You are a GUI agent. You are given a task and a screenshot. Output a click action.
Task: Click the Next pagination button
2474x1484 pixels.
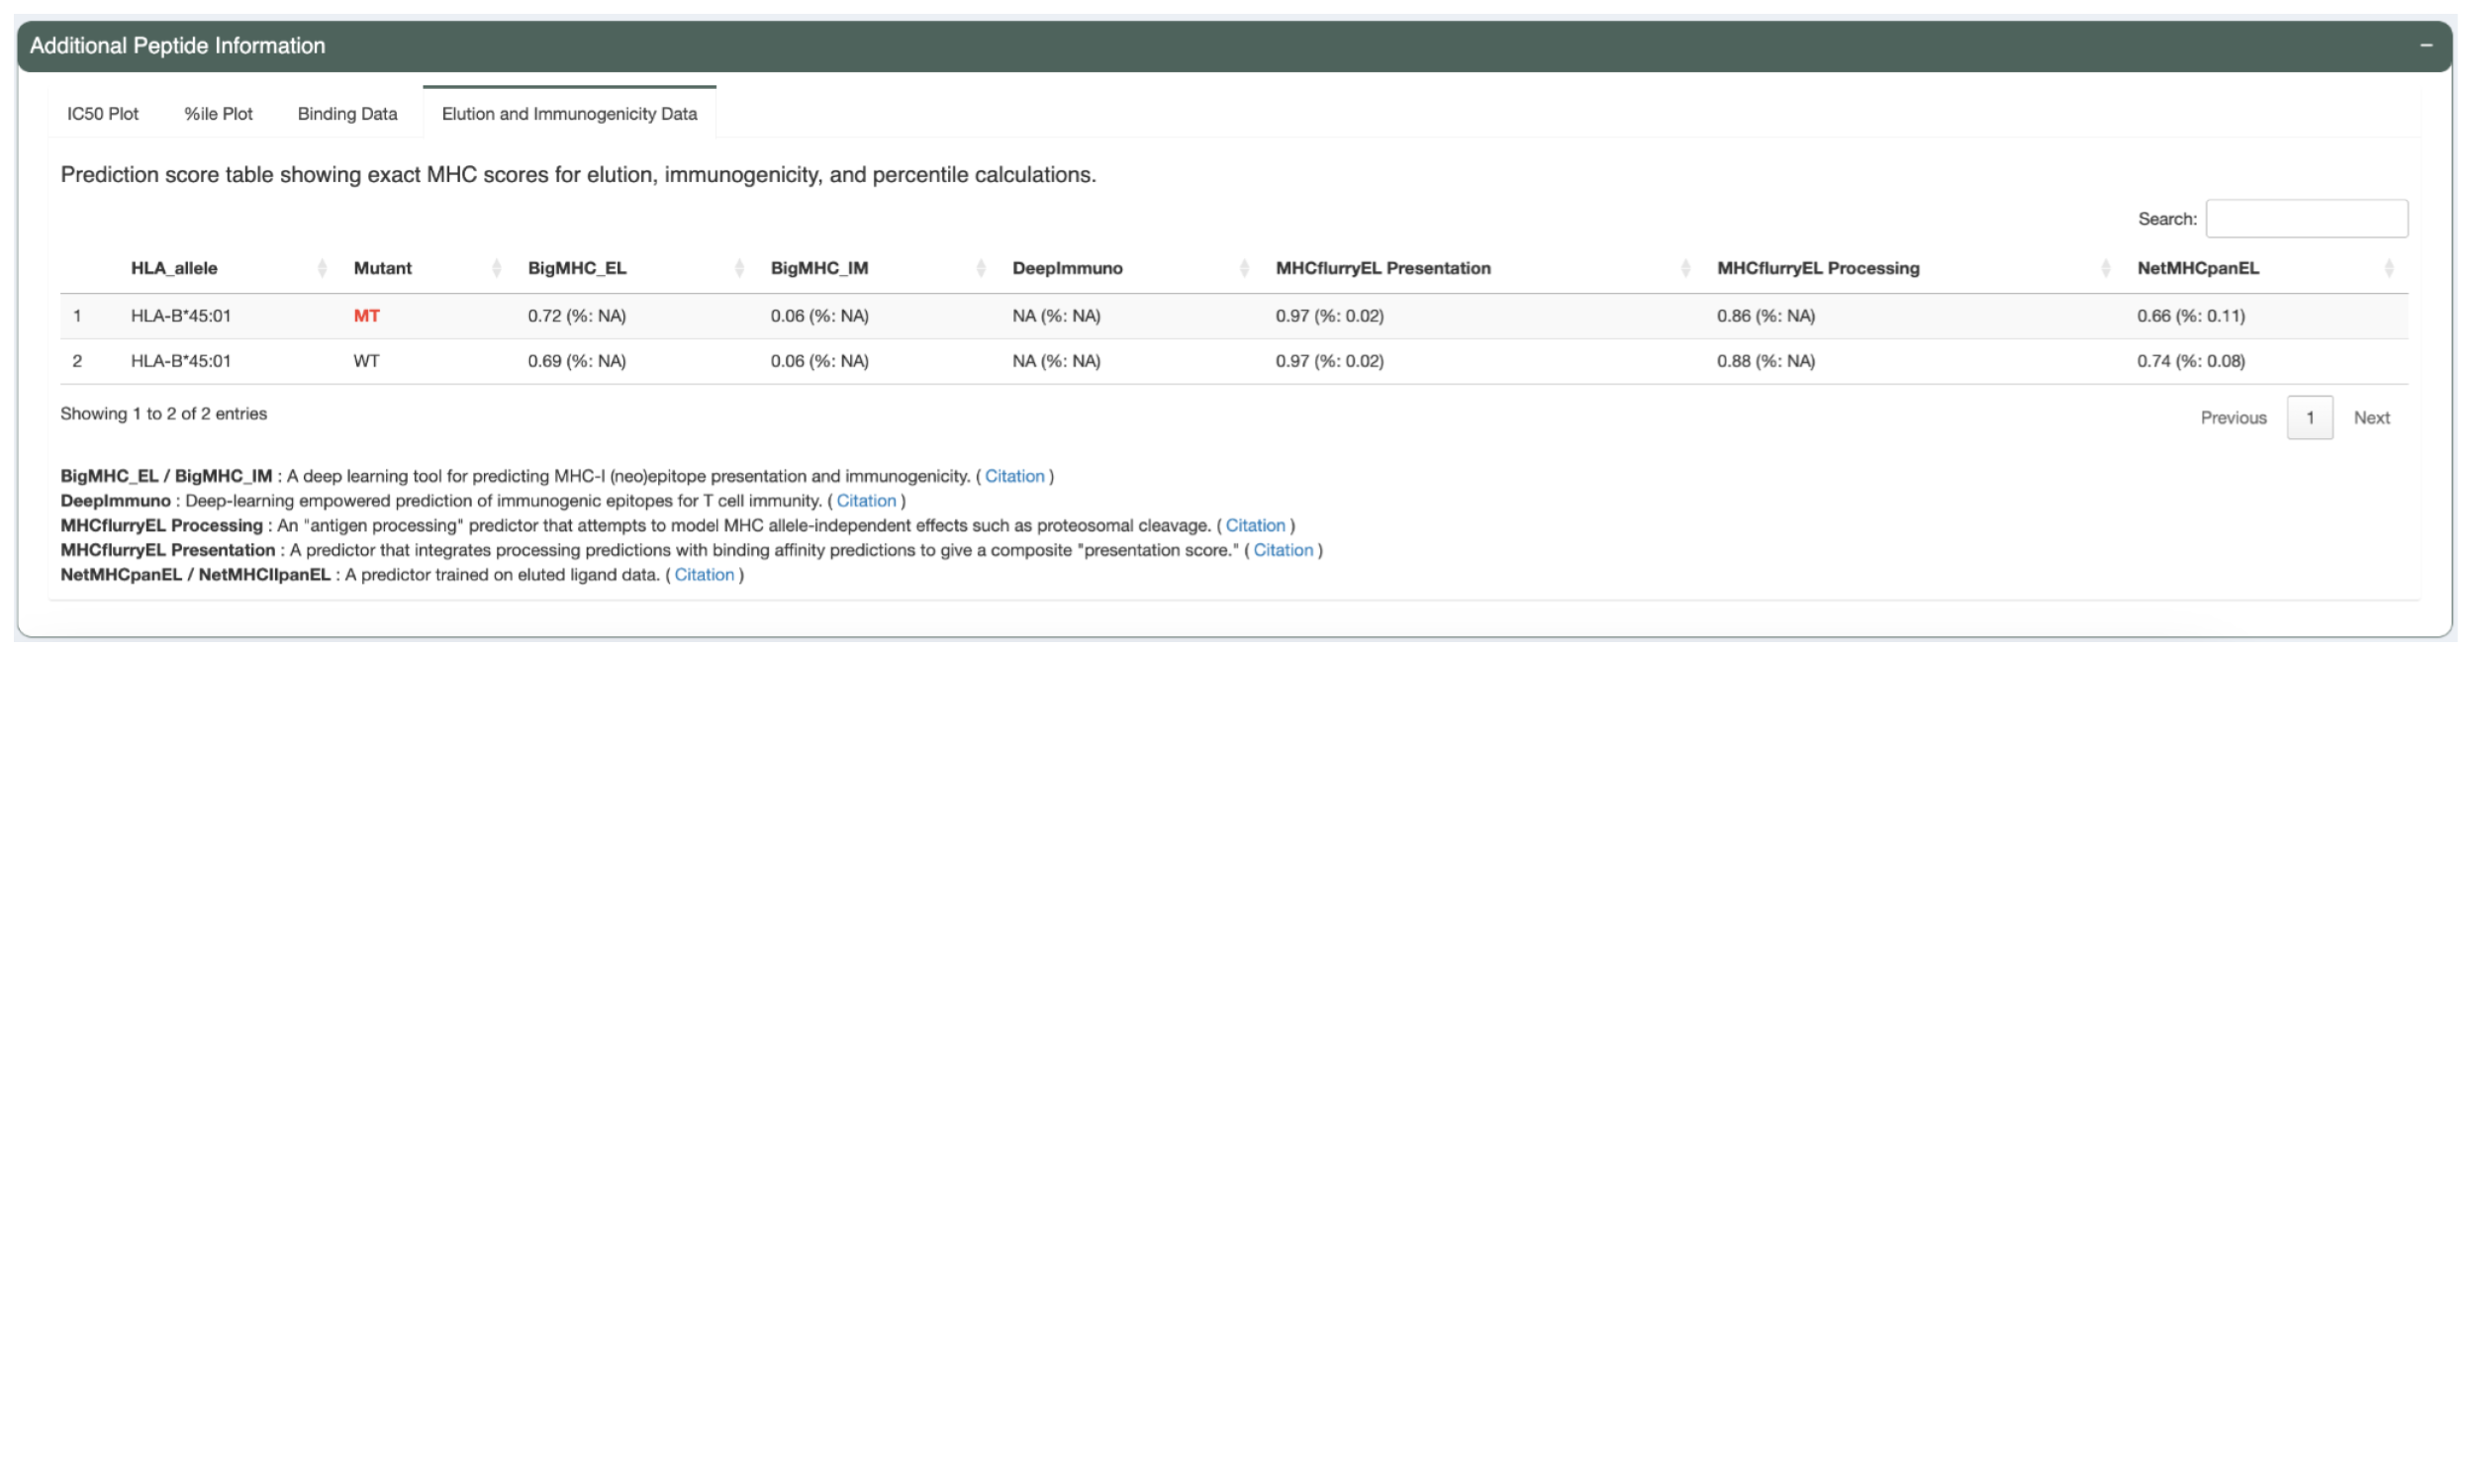(2372, 417)
